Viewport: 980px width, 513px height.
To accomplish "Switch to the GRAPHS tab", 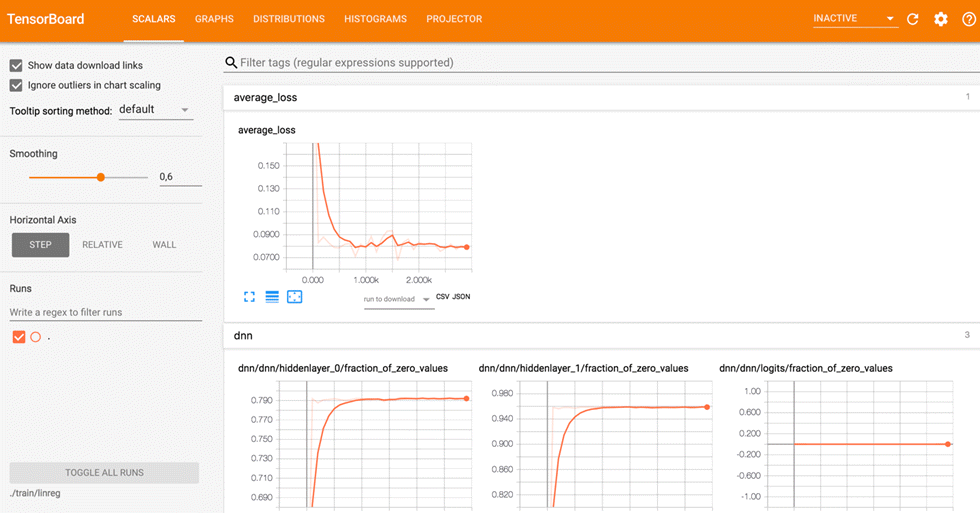I will [x=214, y=19].
